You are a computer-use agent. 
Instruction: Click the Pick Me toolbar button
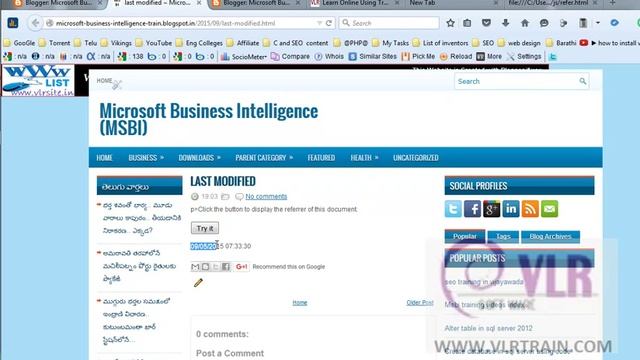click(419, 57)
